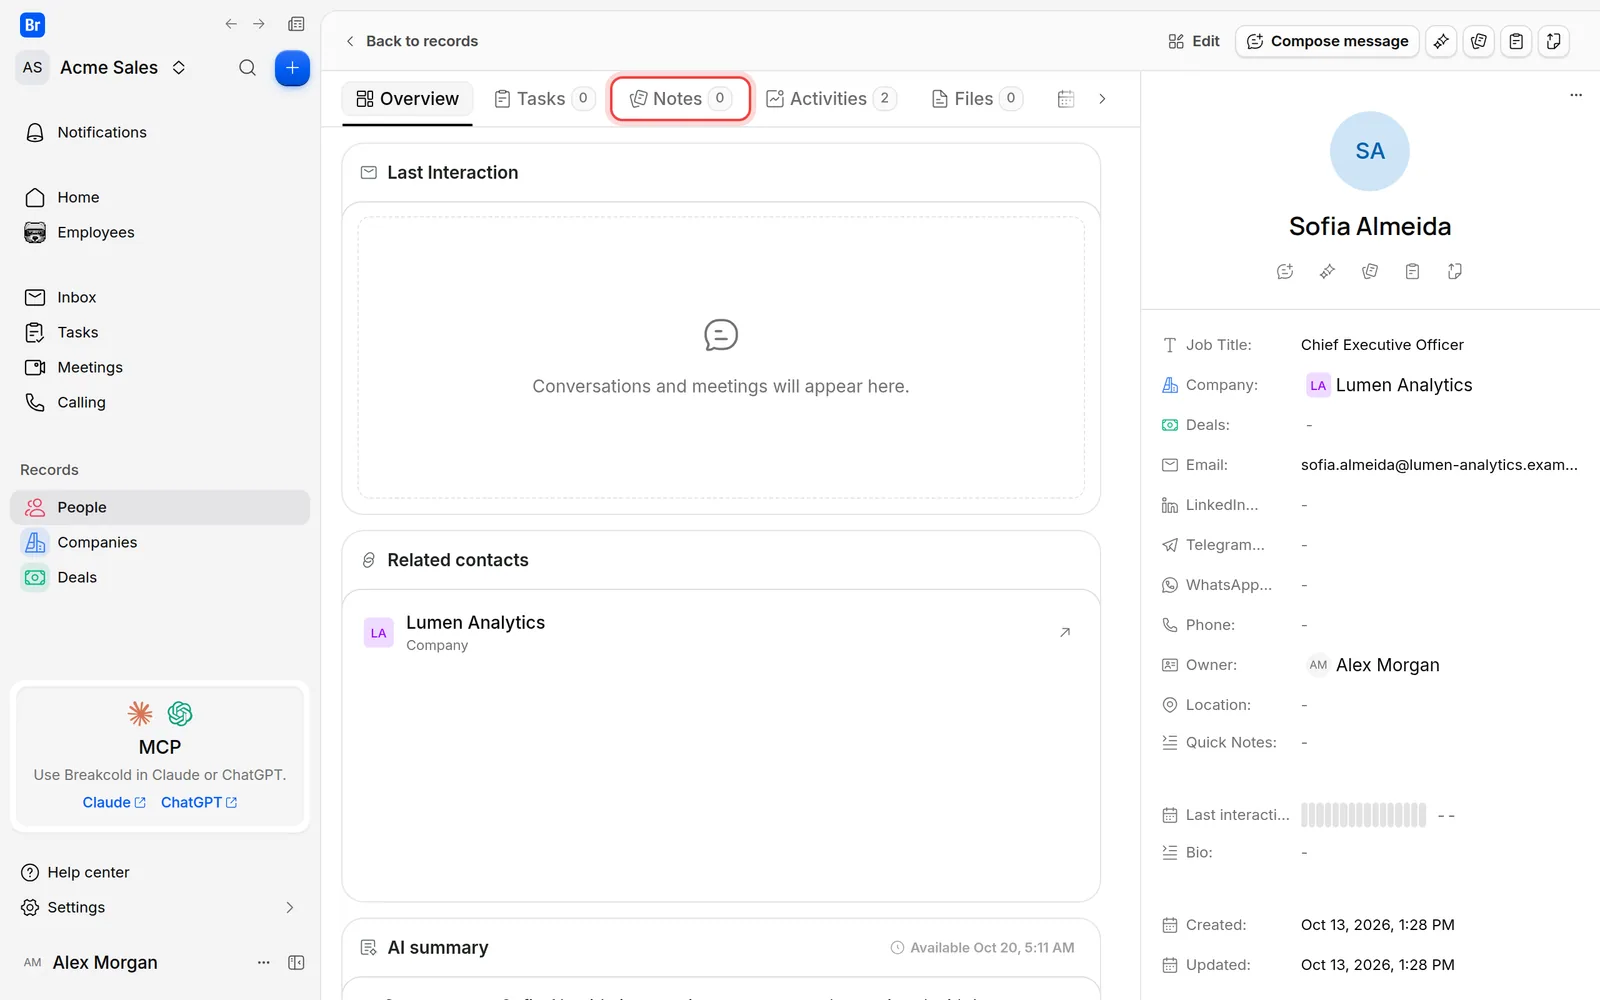The height and width of the screenshot is (1000, 1600).
Task: Expand Settings submenu chevron
Action: coord(290,907)
